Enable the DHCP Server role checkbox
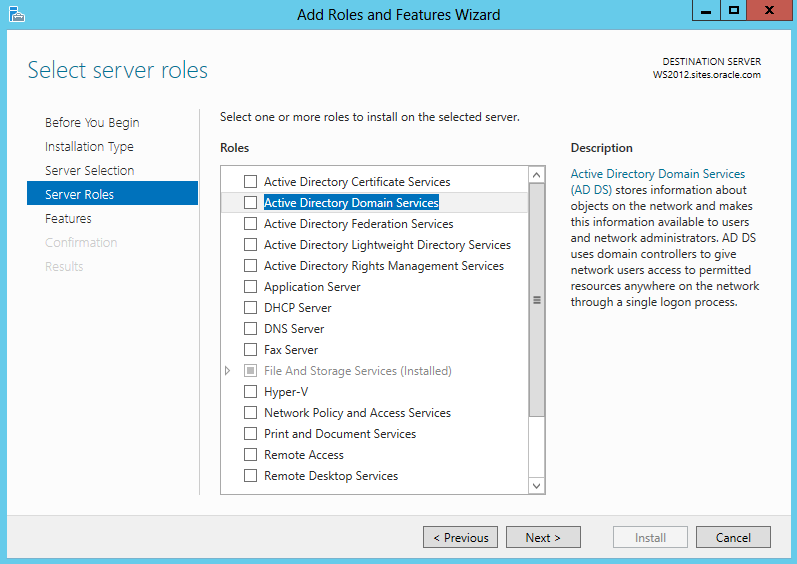Screen dimensions: 797x564 (x=250, y=308)
